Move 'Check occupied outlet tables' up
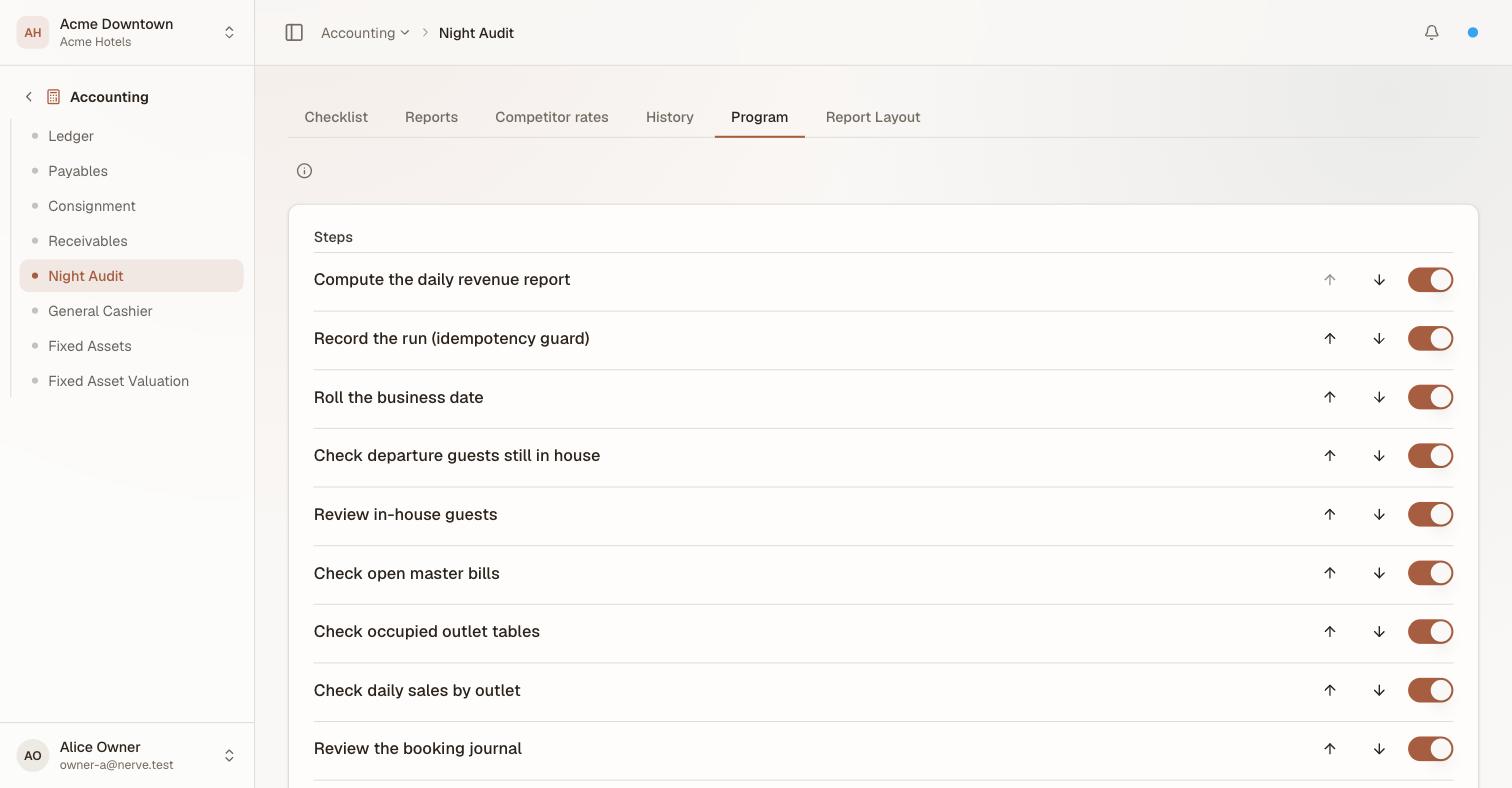Viewport: 1512px width, 788px height. pos(1330,632)
